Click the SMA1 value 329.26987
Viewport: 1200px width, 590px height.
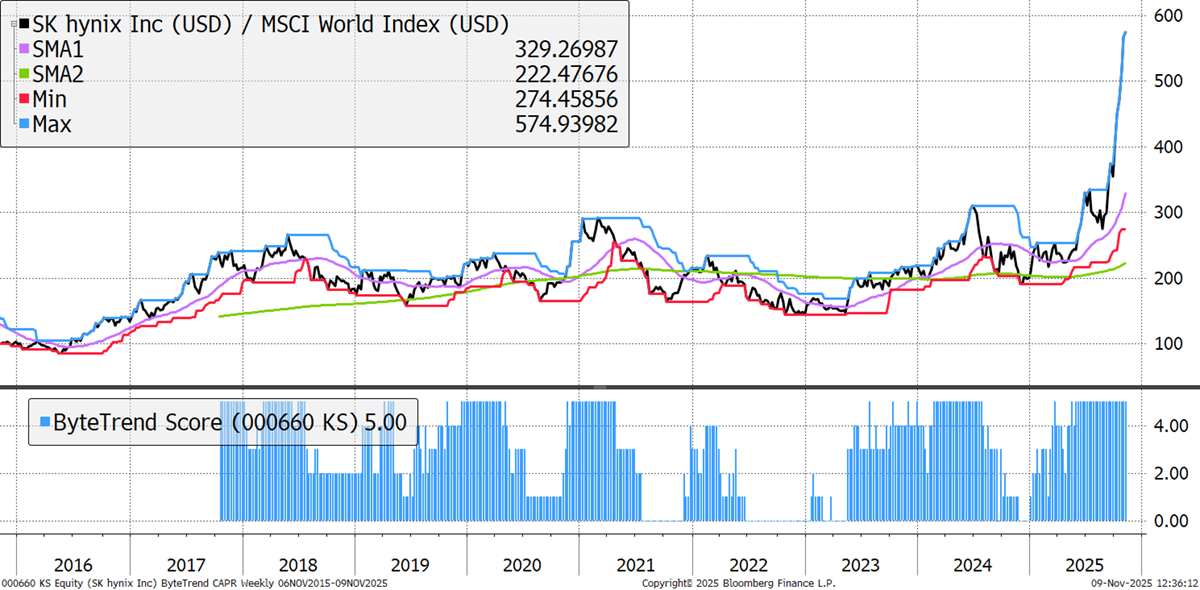click(x=569, y=49)
